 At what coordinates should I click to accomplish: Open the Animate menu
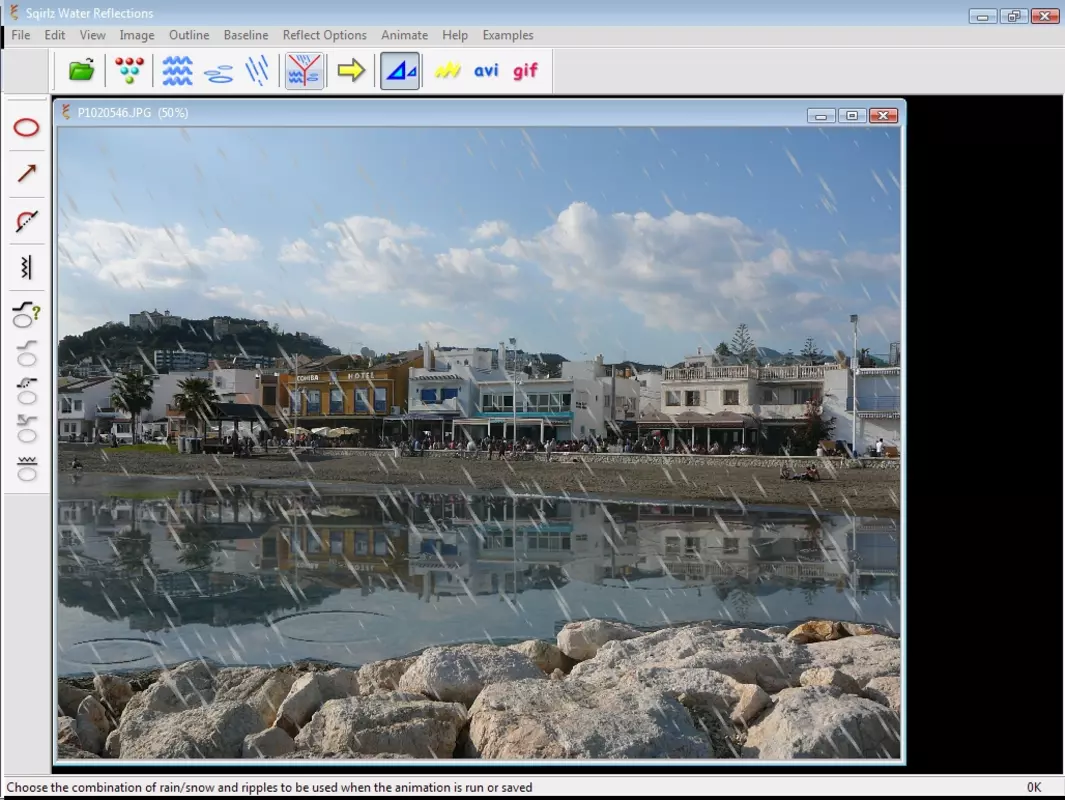coord(404,35)
